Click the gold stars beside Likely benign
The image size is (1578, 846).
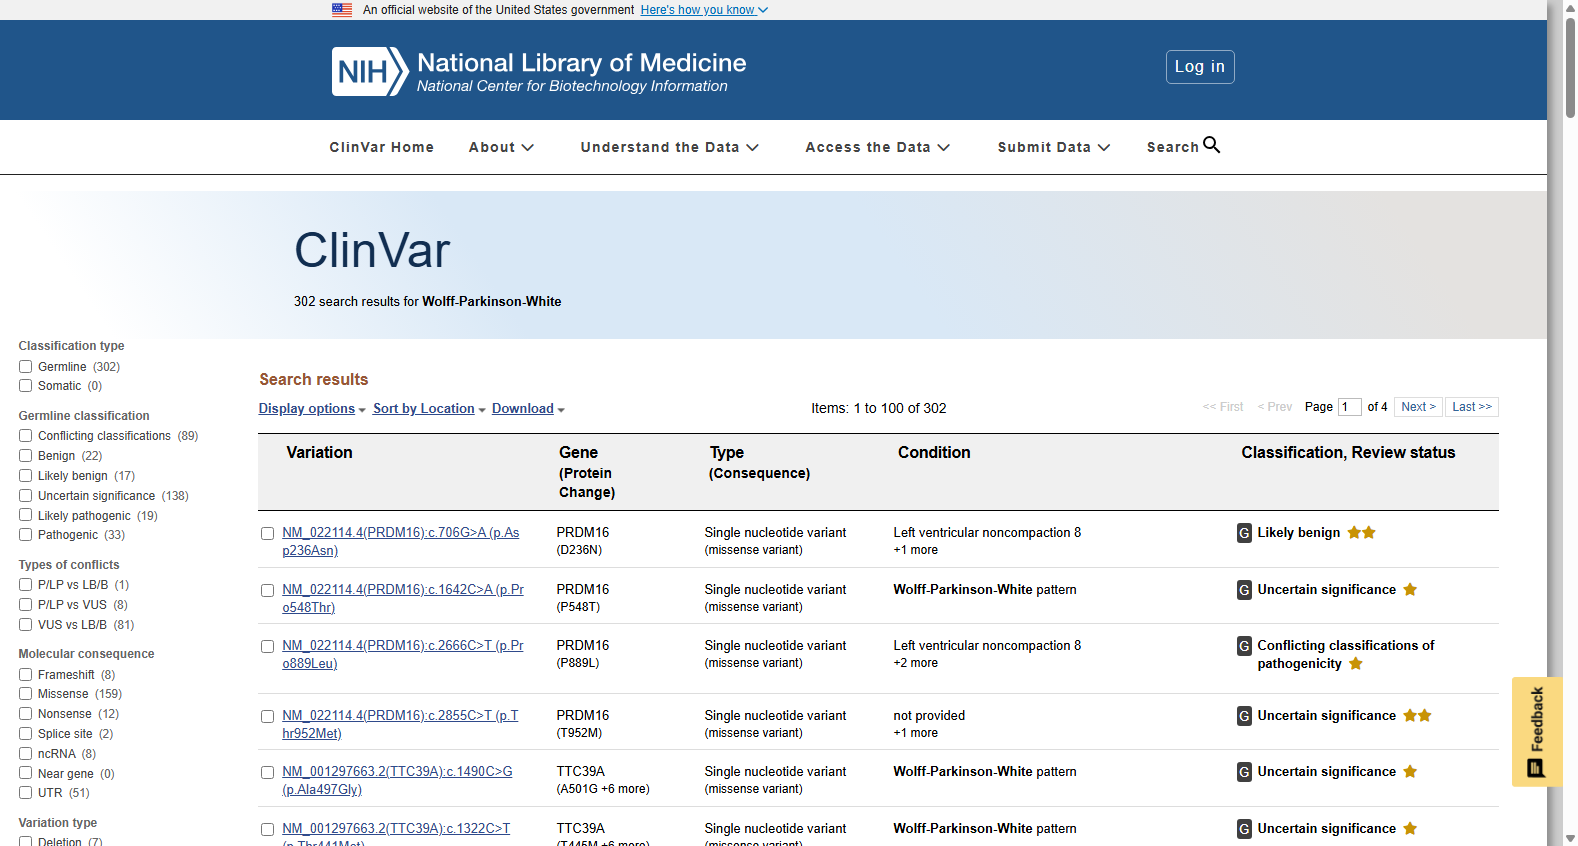[x=1362, y=533]
